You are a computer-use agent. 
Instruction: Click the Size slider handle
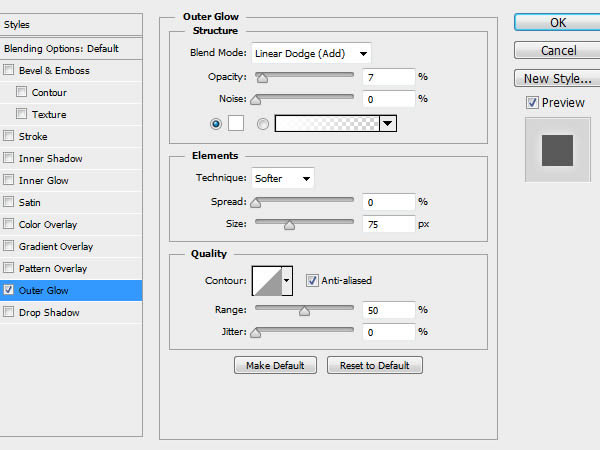[290, 225]
